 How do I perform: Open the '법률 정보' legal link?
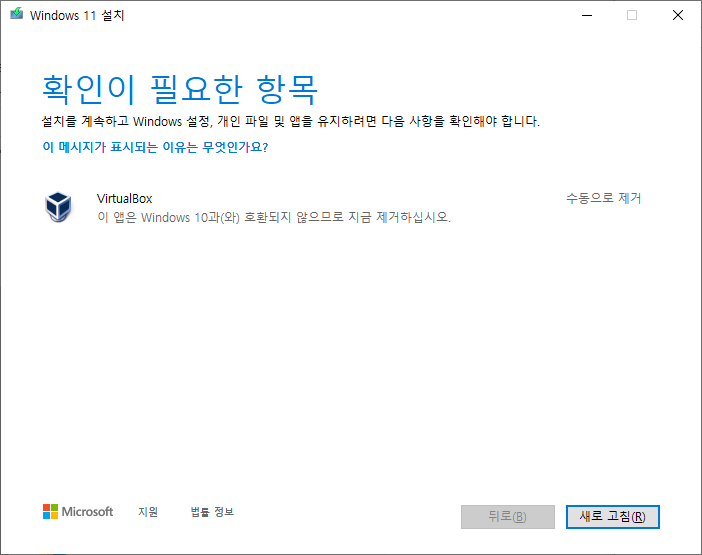(212, 512)
